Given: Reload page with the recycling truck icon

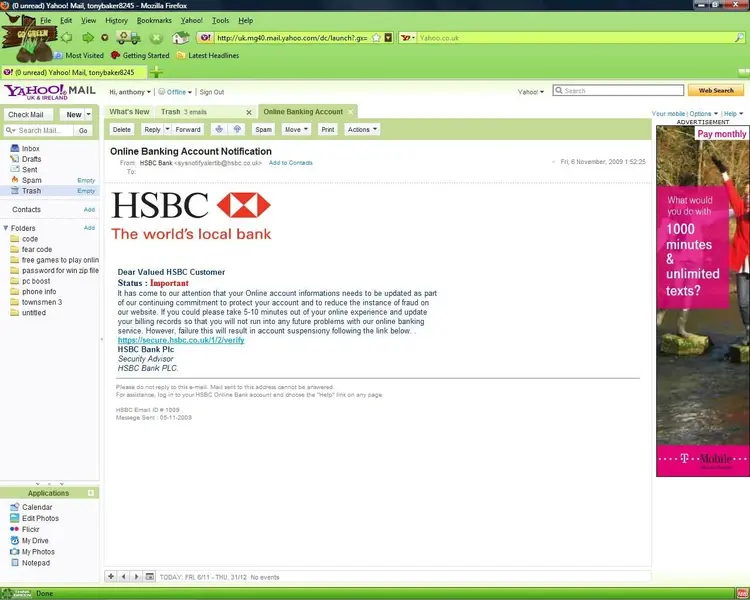Looking at the screenshot, I should [129, 37].
